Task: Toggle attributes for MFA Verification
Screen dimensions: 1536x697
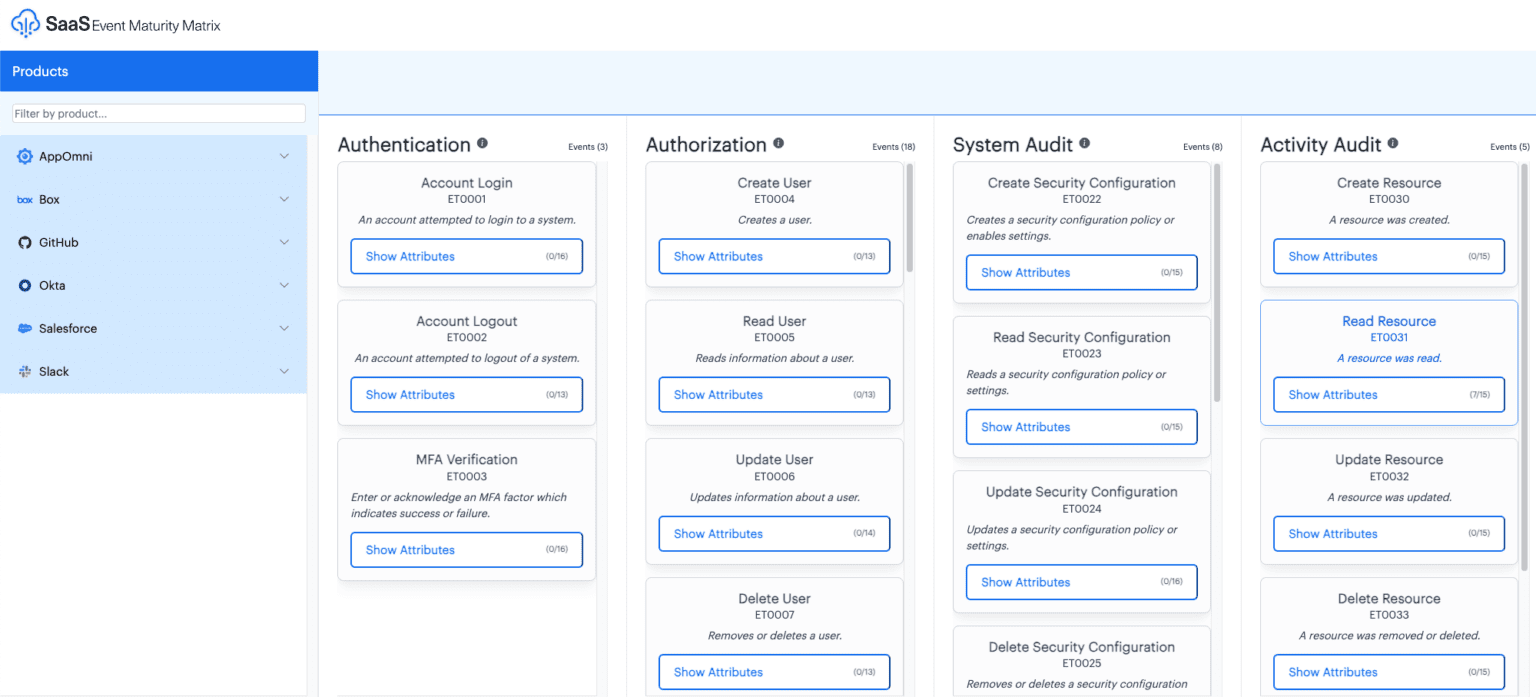Action: pyautogui.click(x=466, y=549)
